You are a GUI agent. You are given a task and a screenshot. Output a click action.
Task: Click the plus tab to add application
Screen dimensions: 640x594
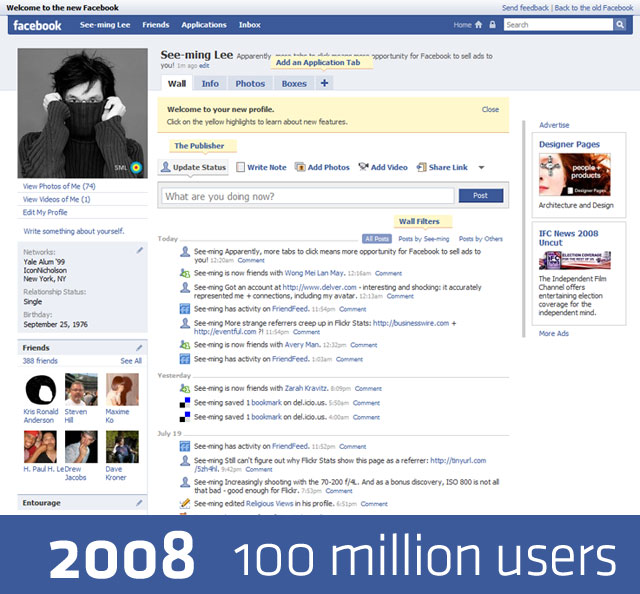coord(324,84)
